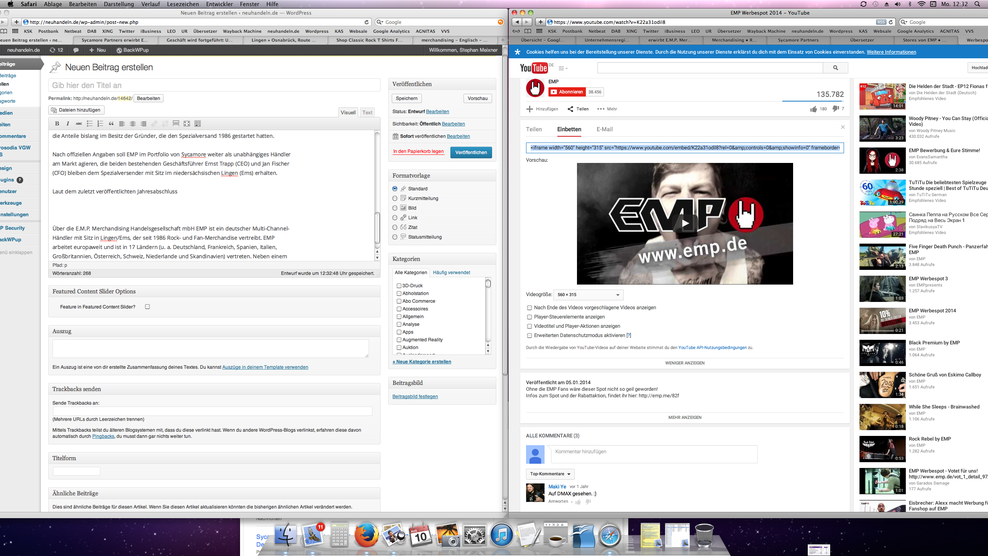Insert More tag in WordPress editor
The height and width of the screenshot is (556, 988).
tap(176, 124)
